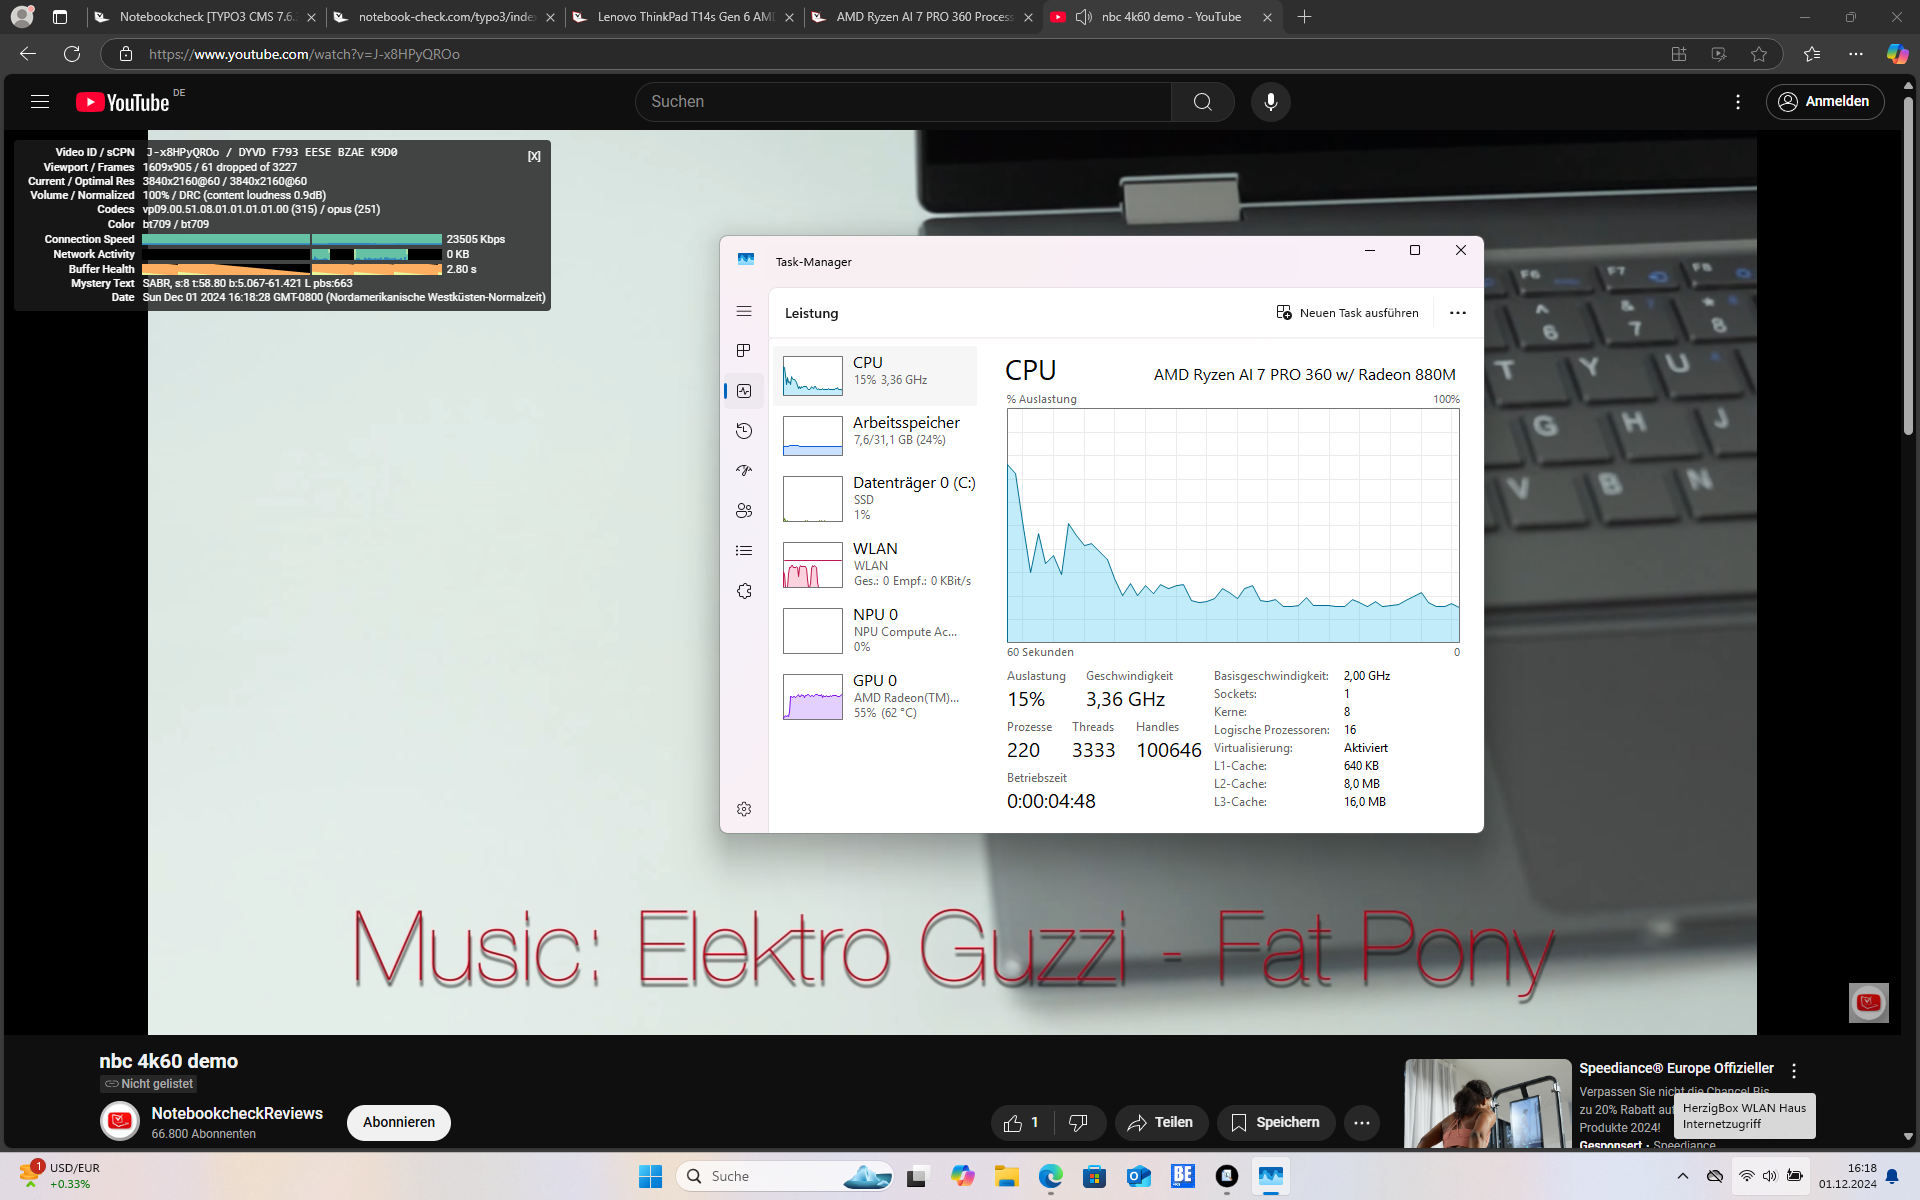Add page to favorites with star icon
The width and height of the screenshot is (1920, 1200).
pyautogui.click(x=1759, y=54)
